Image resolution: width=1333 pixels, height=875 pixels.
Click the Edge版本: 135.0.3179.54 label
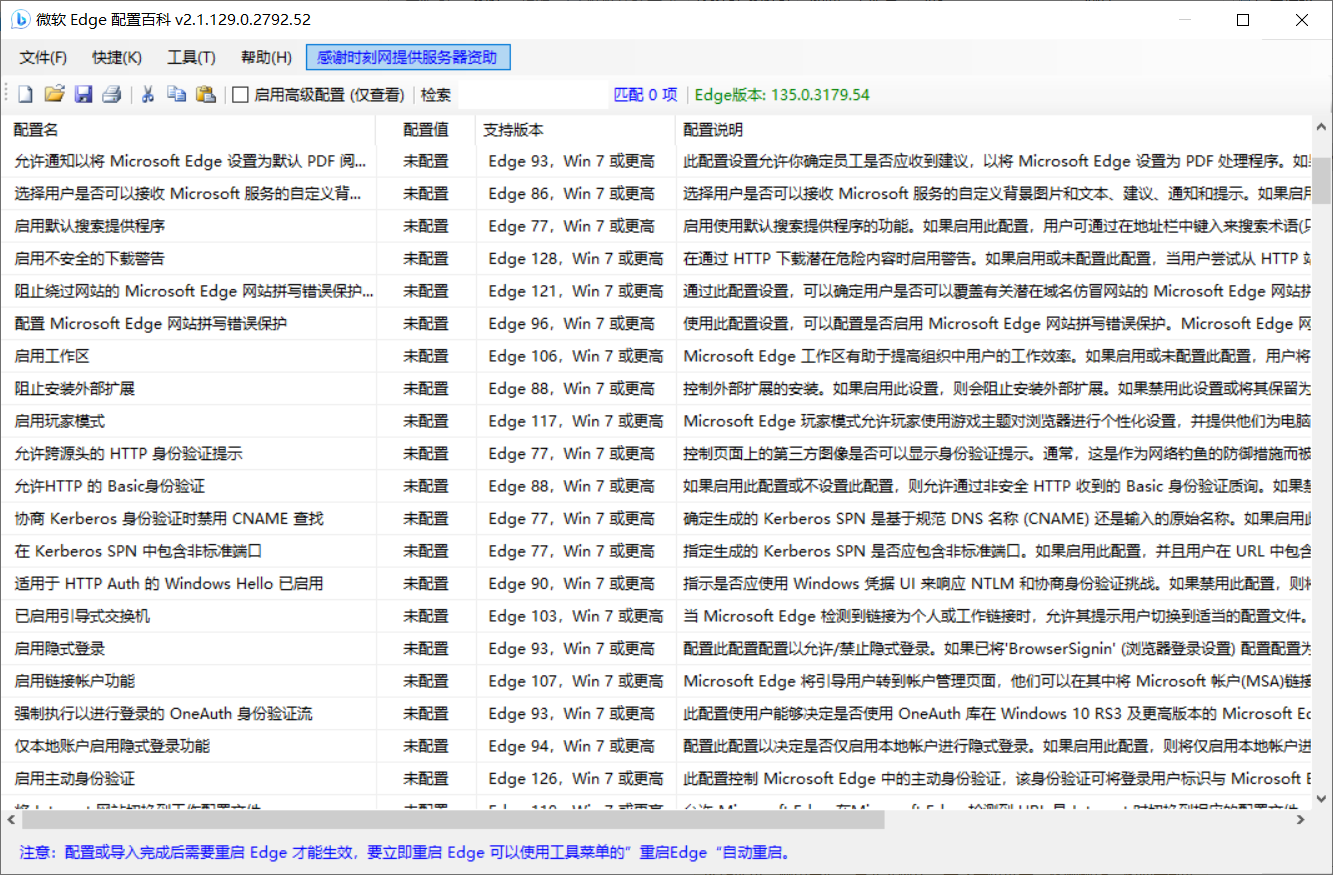[782, 95]
